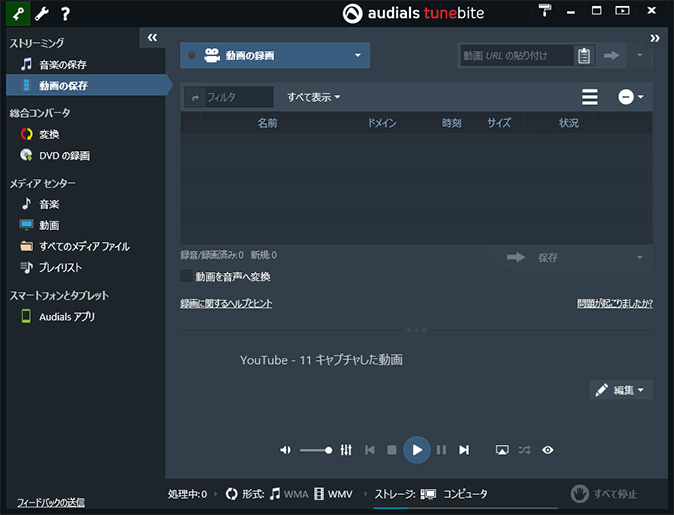674x515 pixels.
Task: Pause playback
Action: pos(441,450)
